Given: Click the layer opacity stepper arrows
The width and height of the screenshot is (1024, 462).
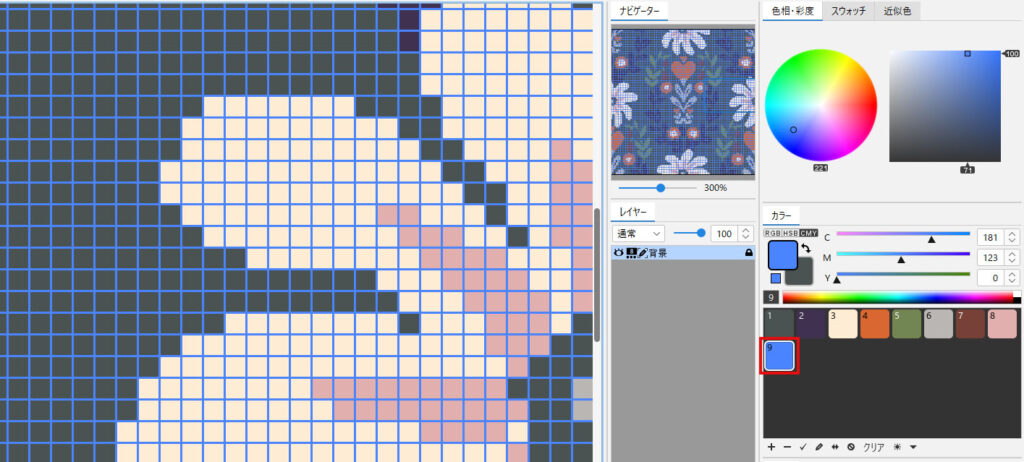Looking at the screenshot, I should [746, 233].
